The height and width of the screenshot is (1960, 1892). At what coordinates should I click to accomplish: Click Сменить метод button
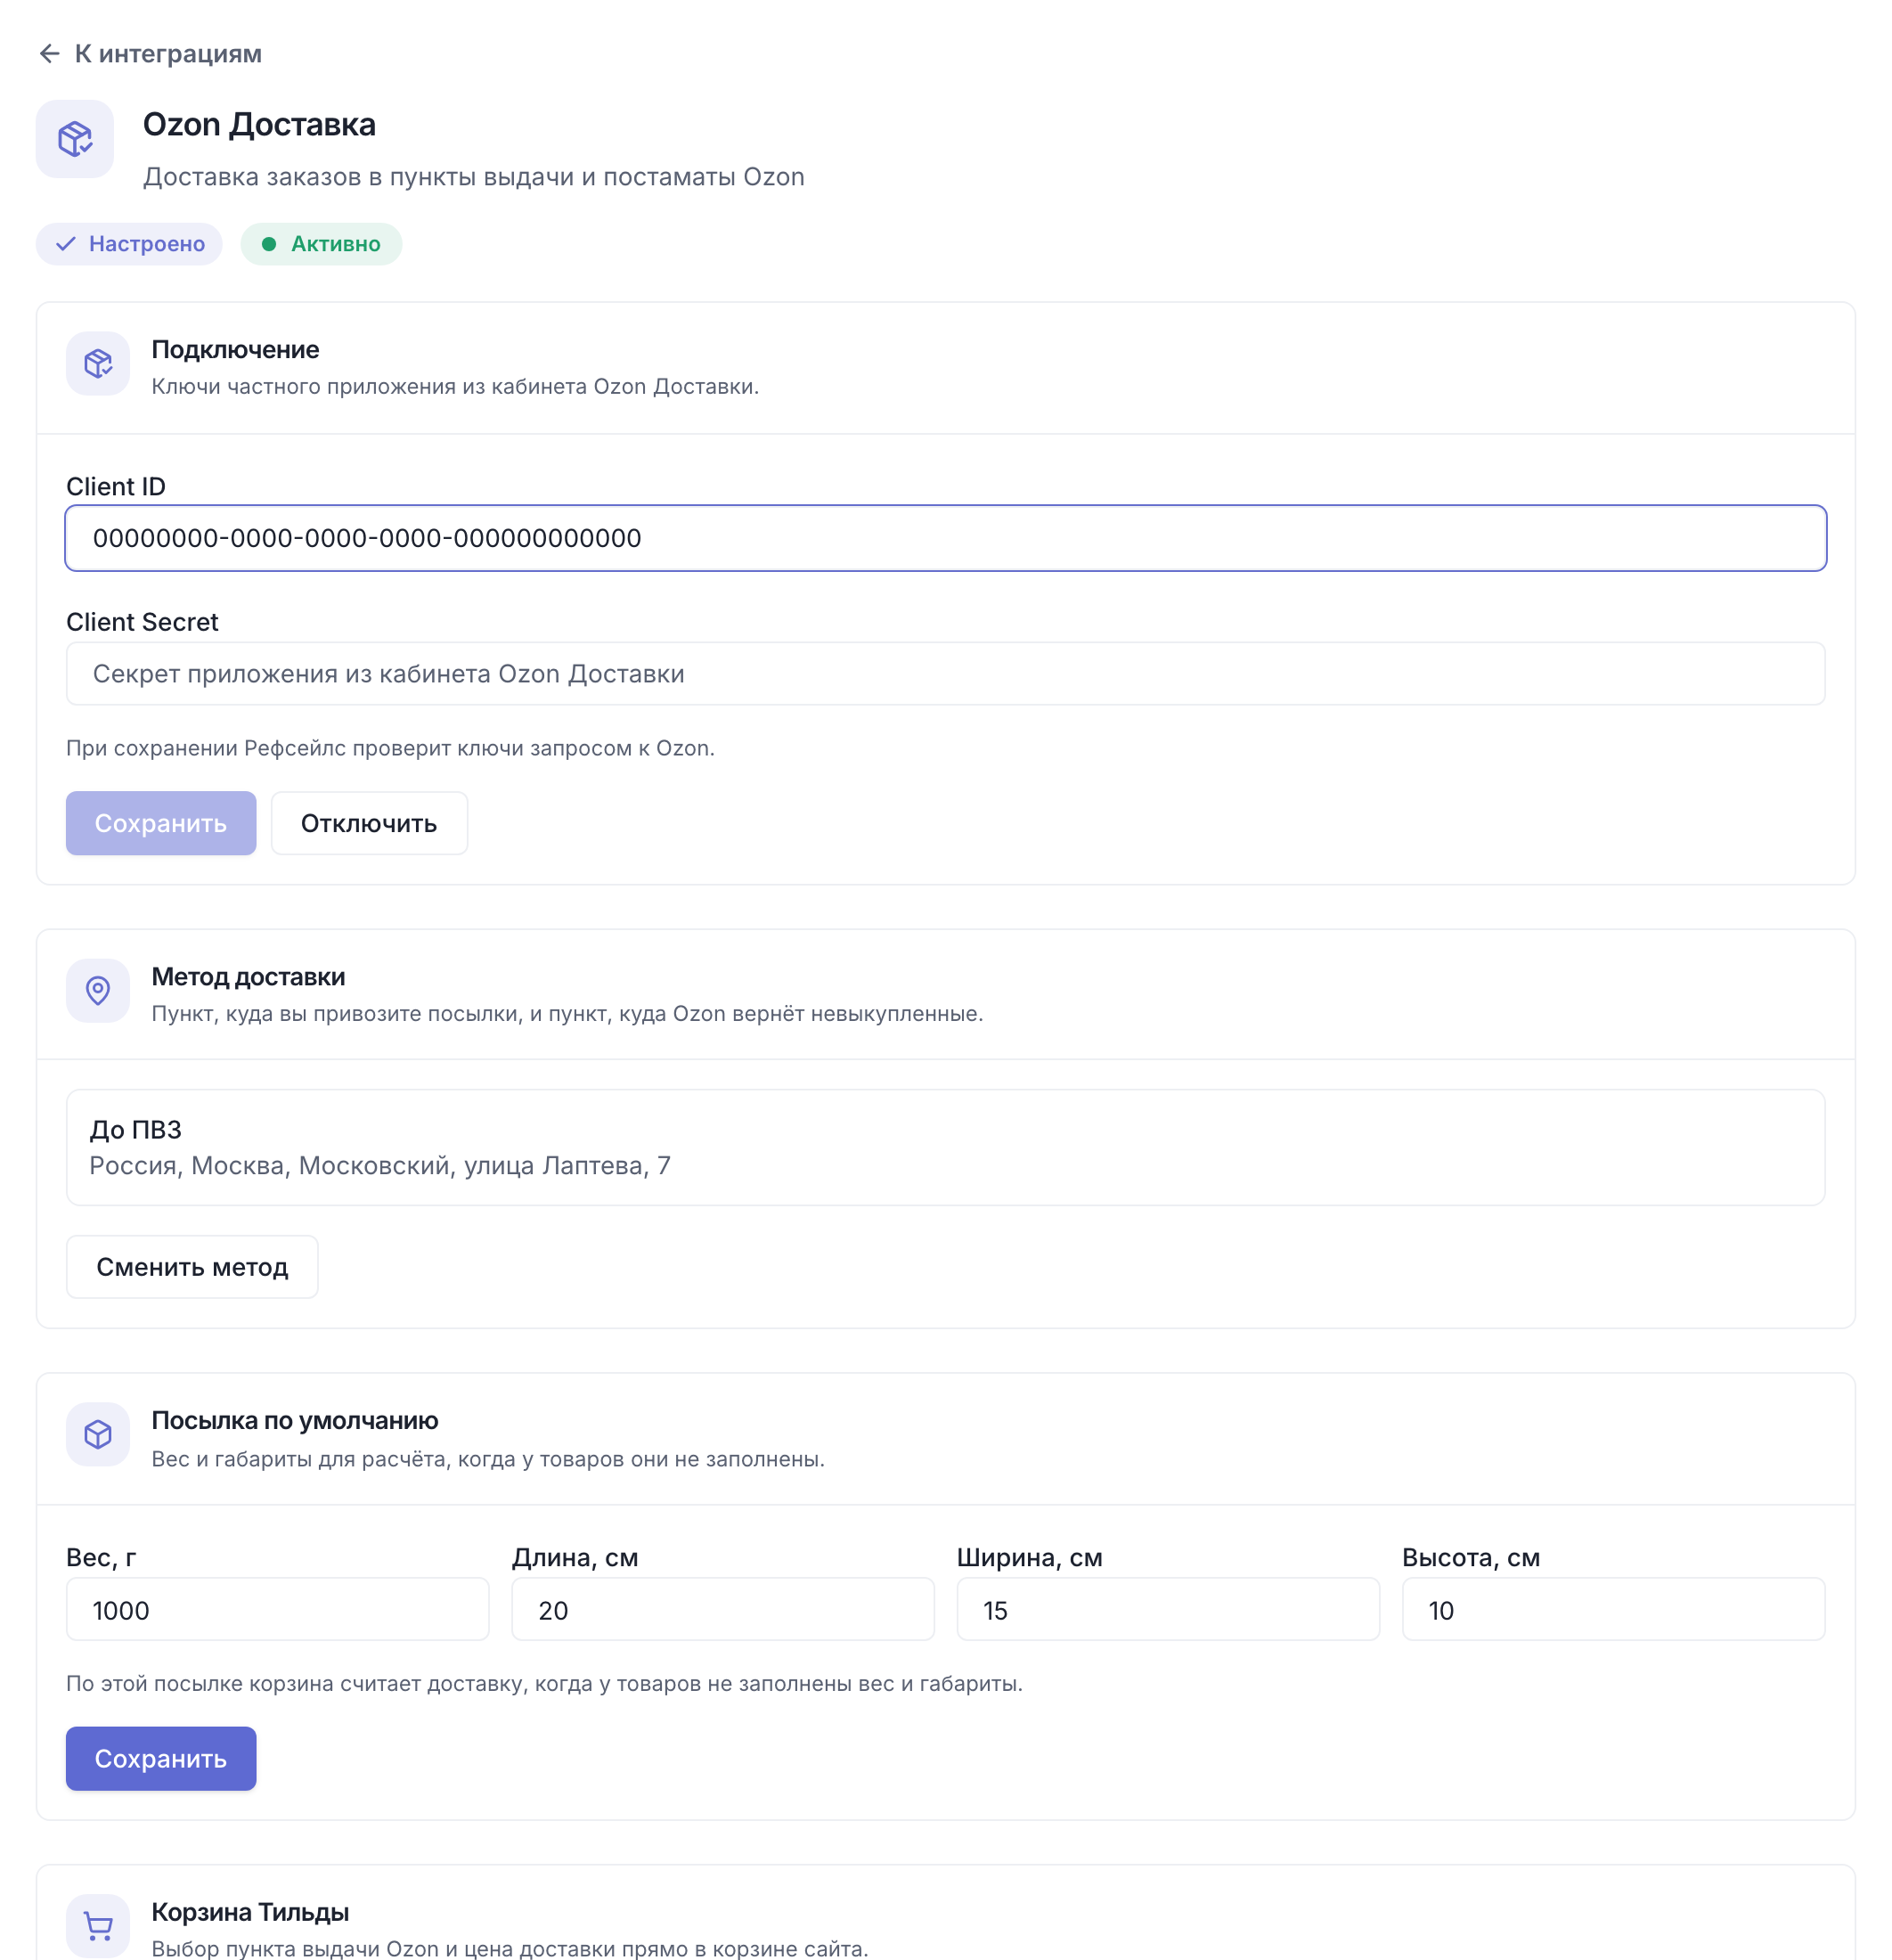pos(192,1267)
